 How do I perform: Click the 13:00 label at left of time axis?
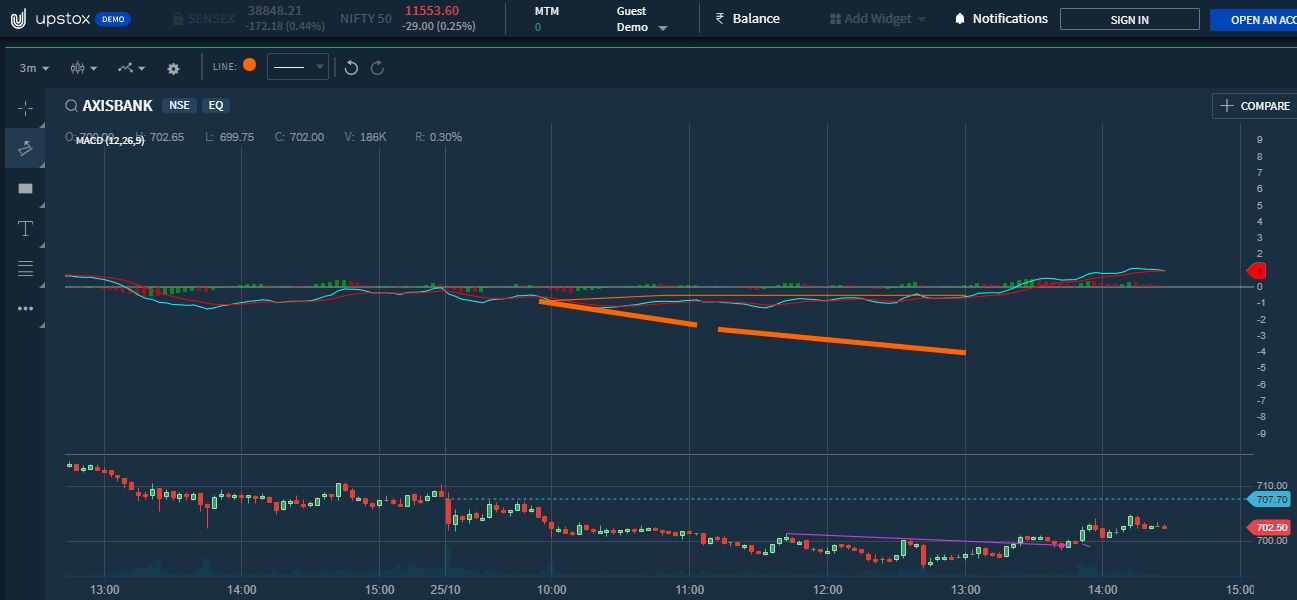pos(104,589)
